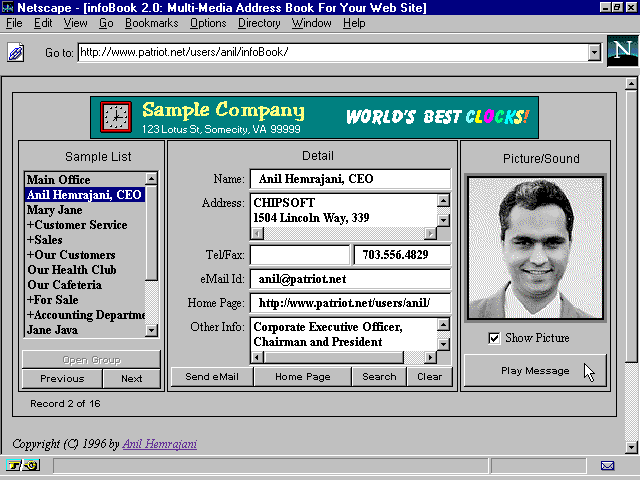Image resolution: width=640 pixels, height=480 pixels.
Task: Click the clock icon in Sample Company banner
Action: pos(116,118)
